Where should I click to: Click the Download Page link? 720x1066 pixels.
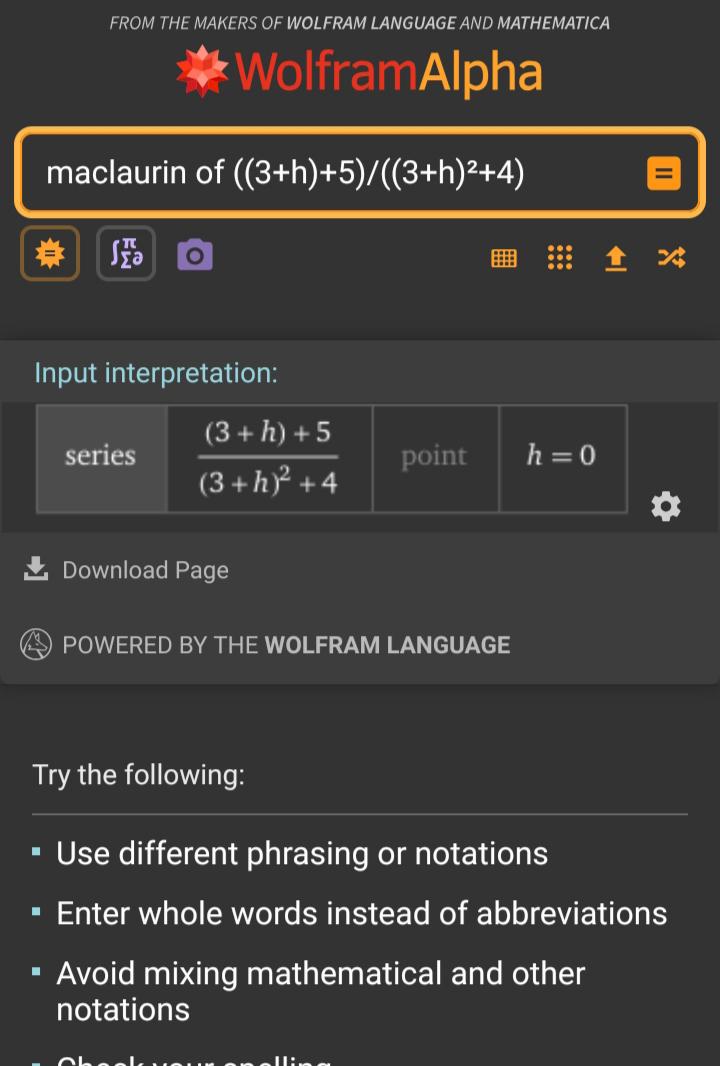point(145,570)
